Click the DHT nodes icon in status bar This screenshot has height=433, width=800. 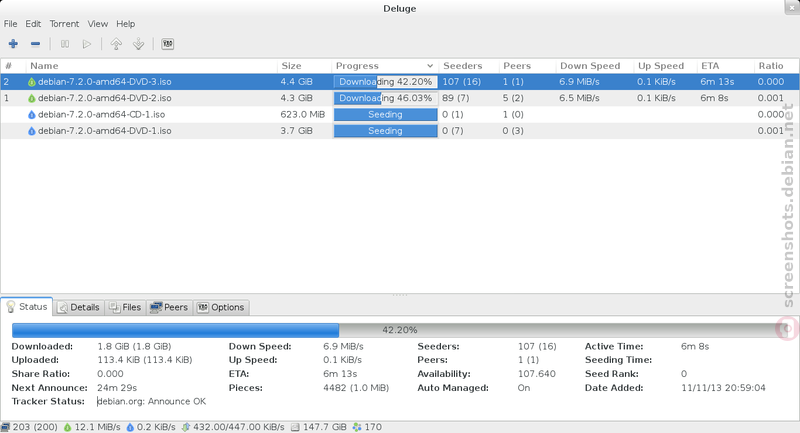pyautogui.click(x=357, y=427)
